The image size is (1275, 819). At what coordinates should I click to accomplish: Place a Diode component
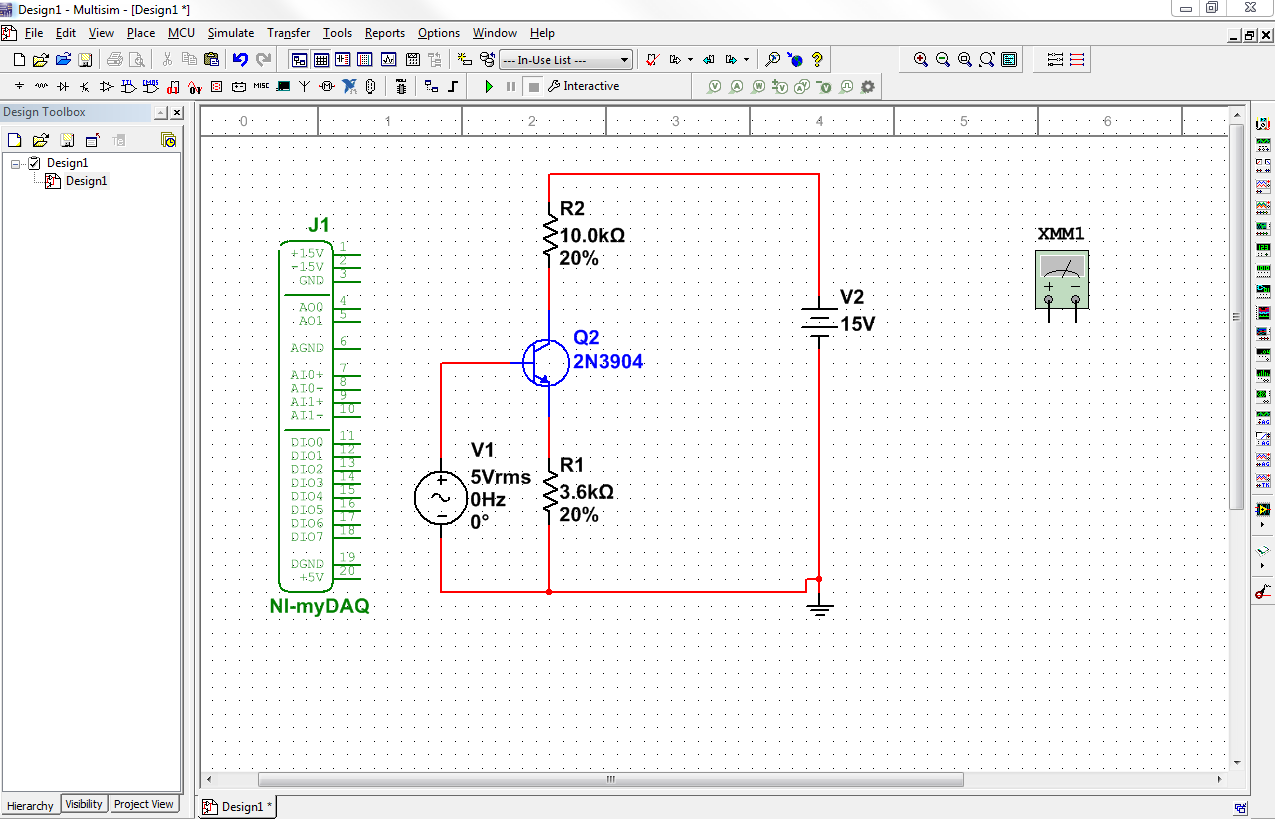(x=63, y=86)
